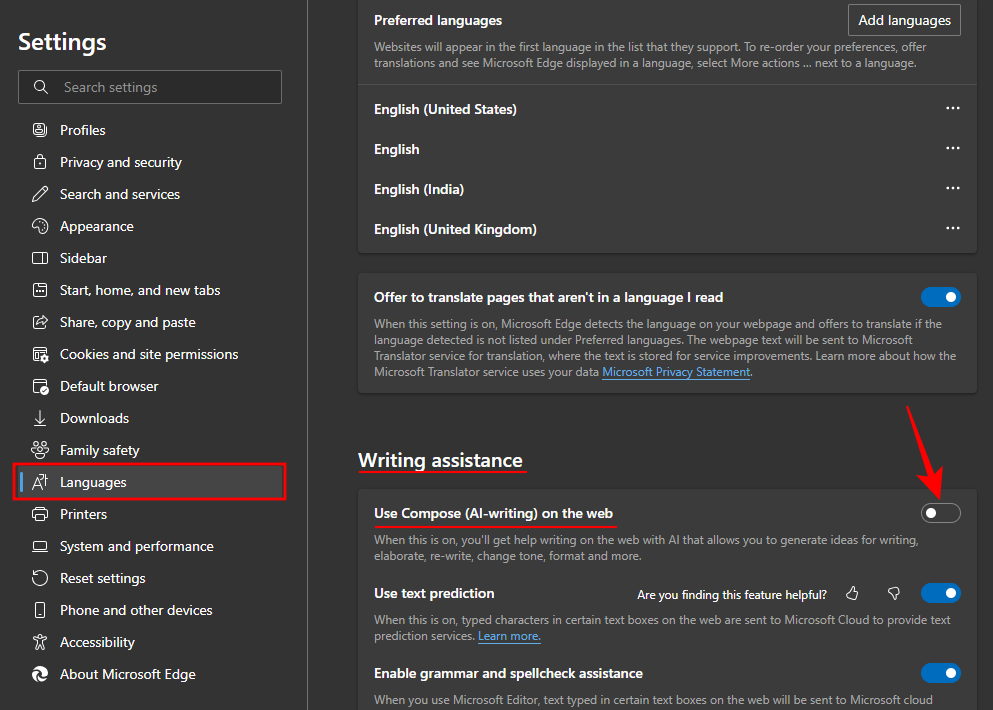Image resolution: width=993 pixels, height=710 pixels.
Task: Click the Family safety icon
Action: click(x=40, y=450)
